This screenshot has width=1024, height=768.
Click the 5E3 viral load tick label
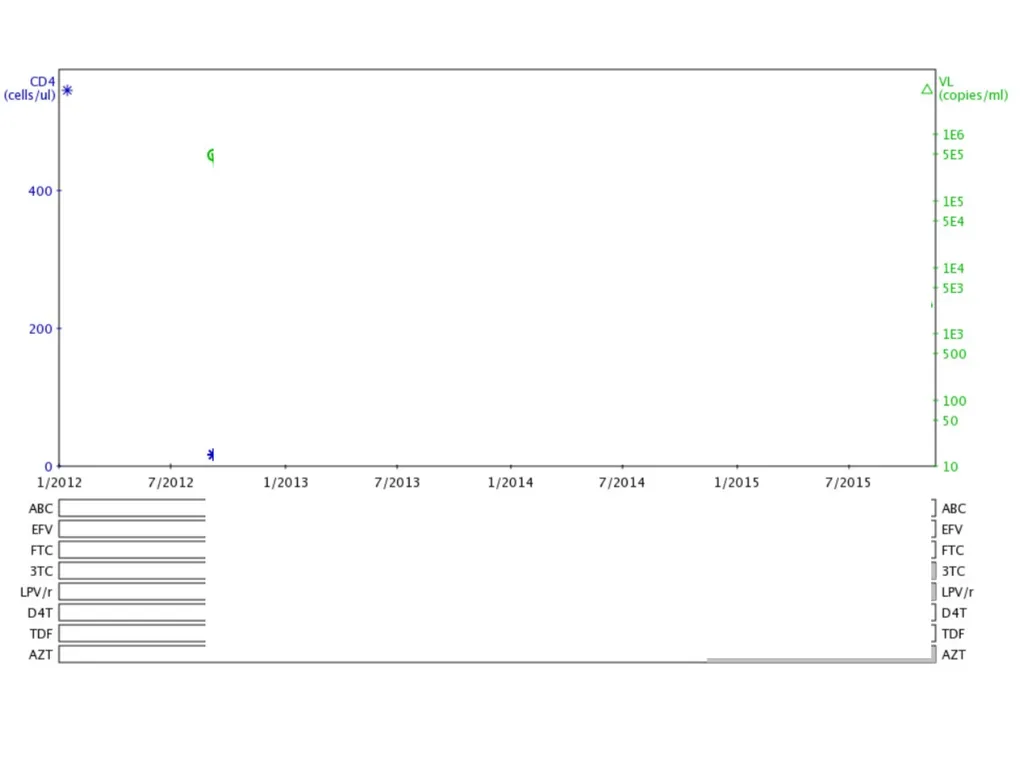[953, 288]
